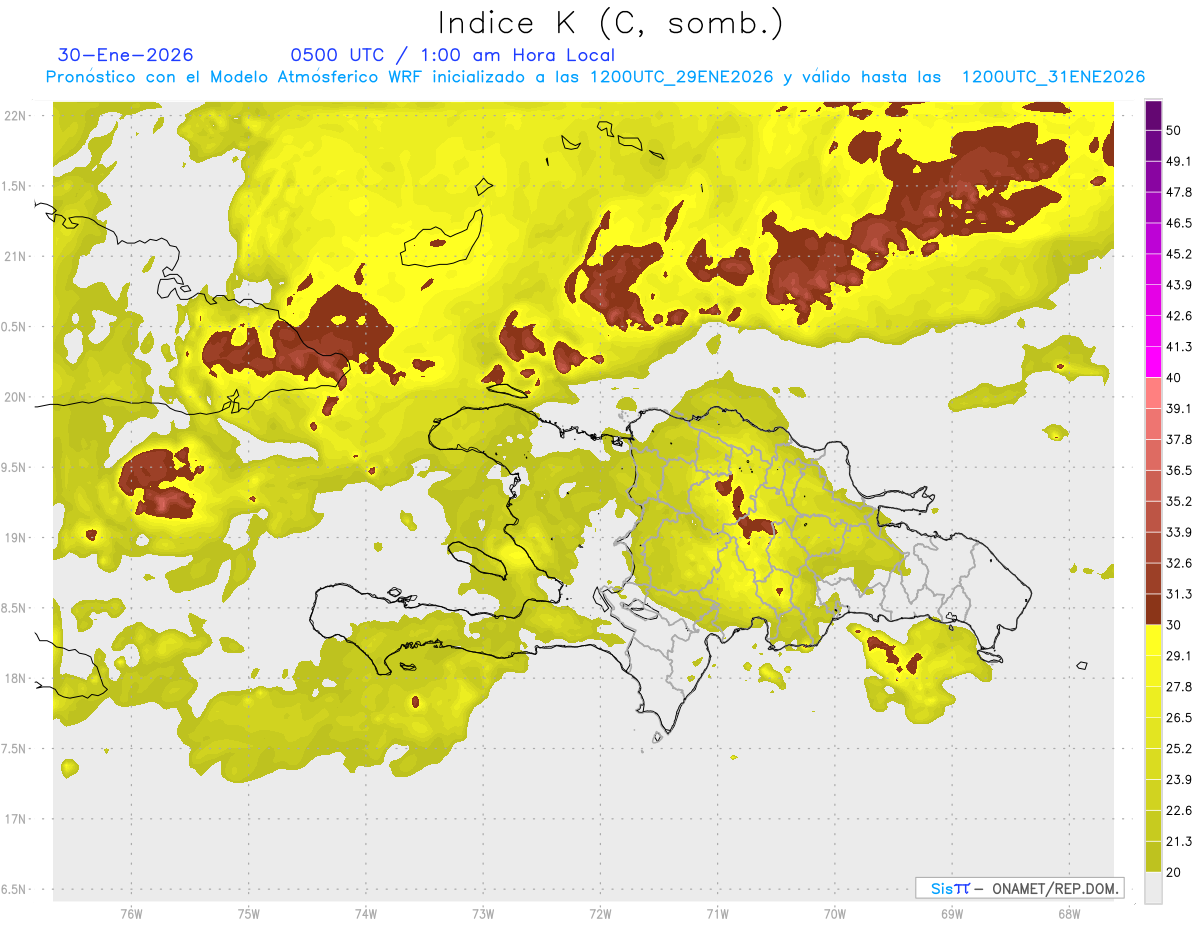Click the colorbar value 31.3

click(1179, 594)
